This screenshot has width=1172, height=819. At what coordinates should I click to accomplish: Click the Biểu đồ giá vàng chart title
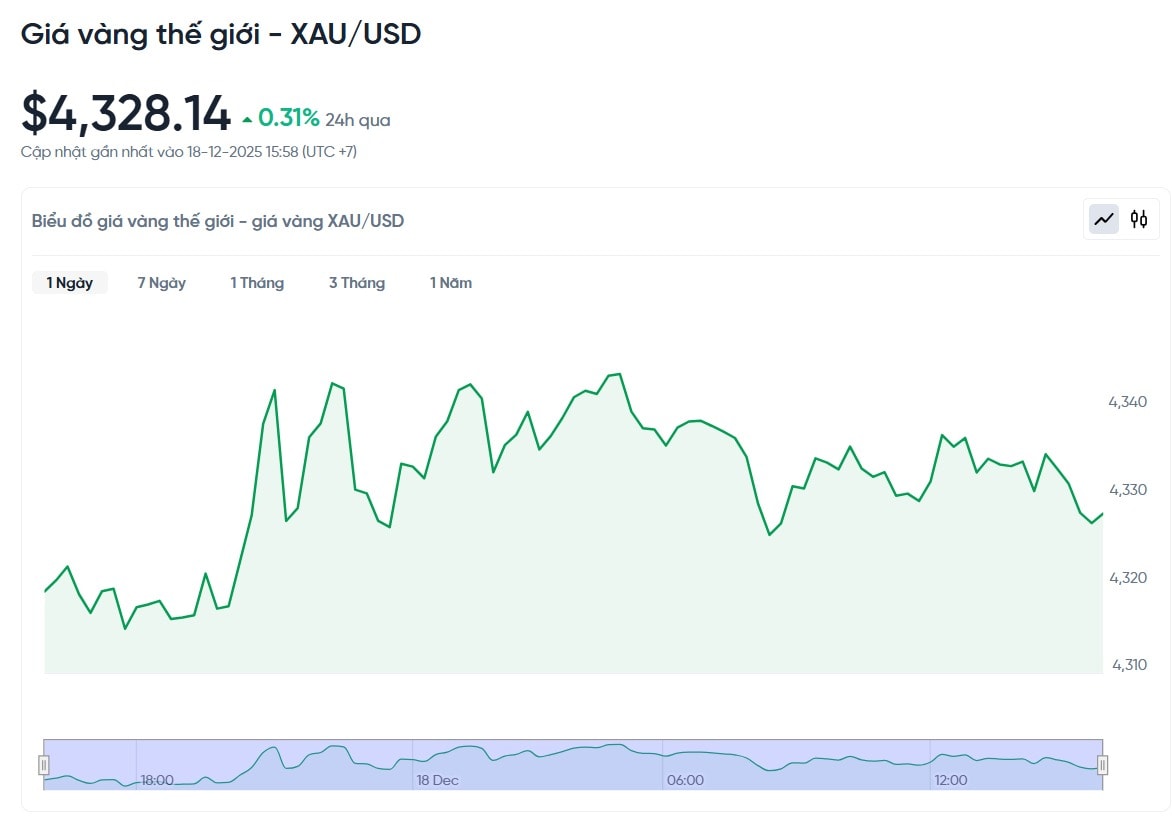coord(218,221)
